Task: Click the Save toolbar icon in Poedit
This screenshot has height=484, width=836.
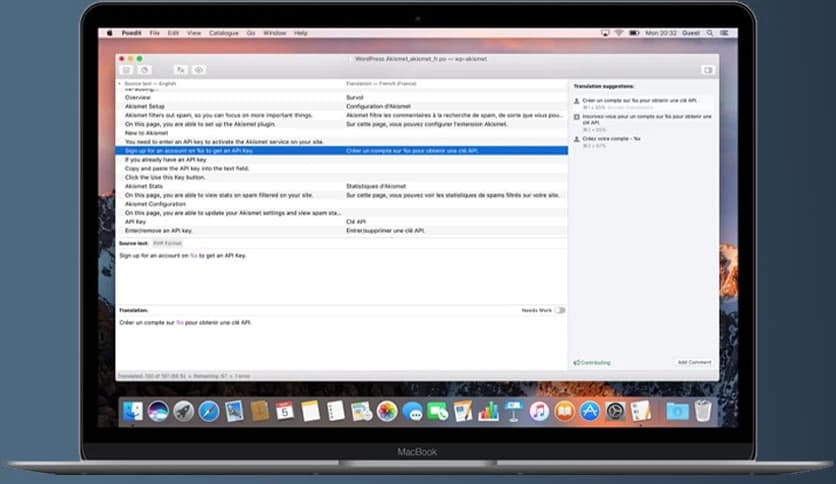Action: (126, 70)
